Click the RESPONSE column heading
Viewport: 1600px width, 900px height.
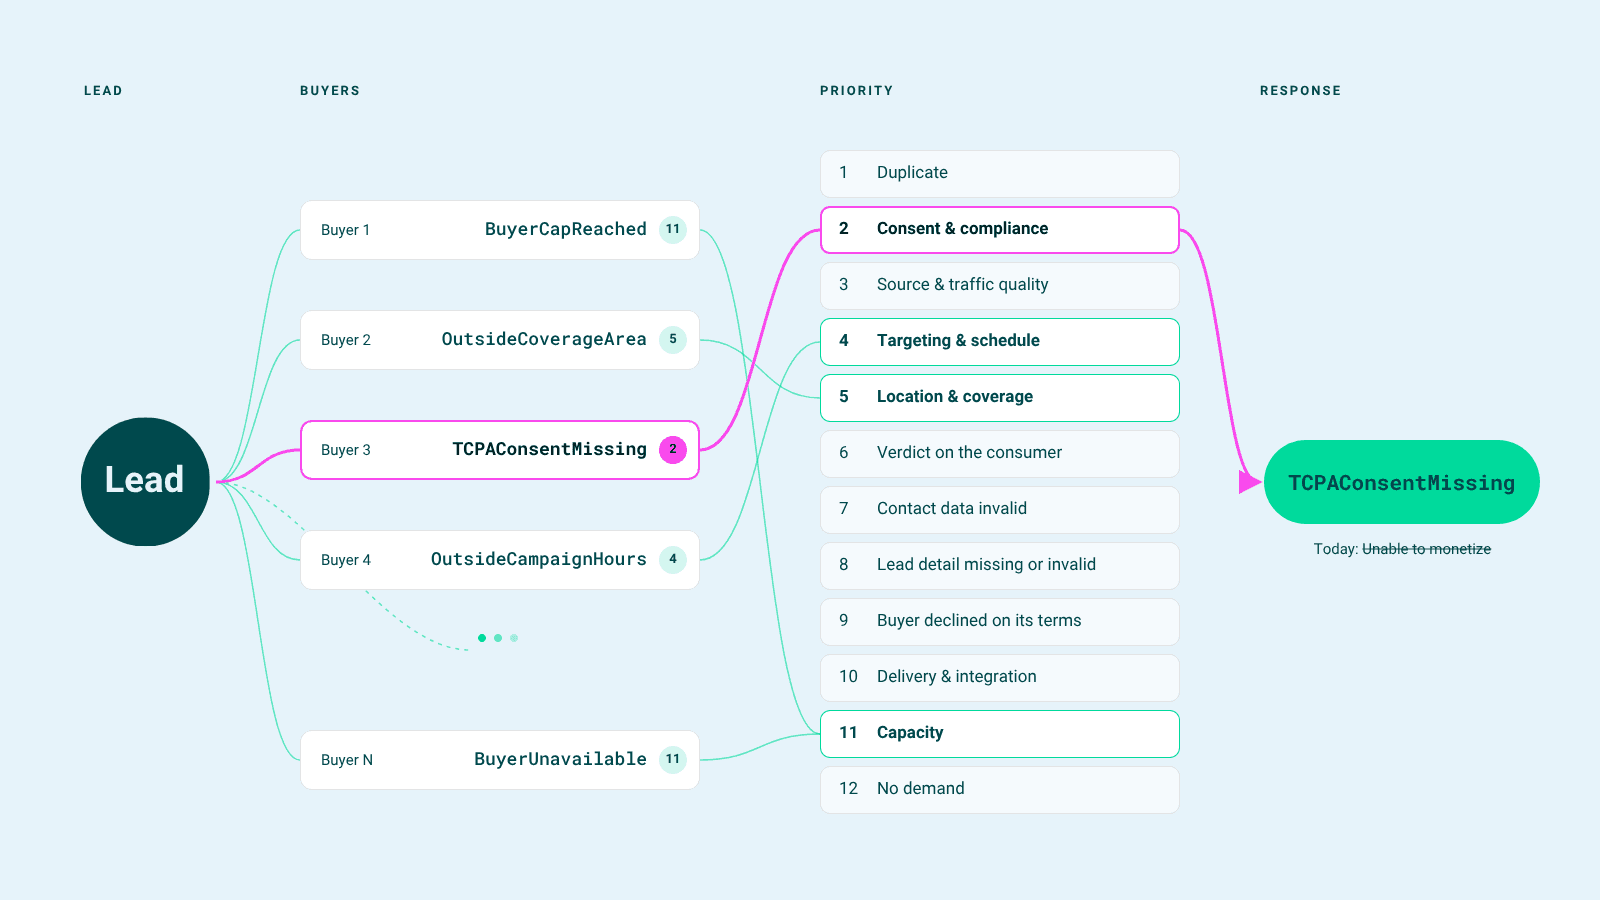pos(1300,91)
